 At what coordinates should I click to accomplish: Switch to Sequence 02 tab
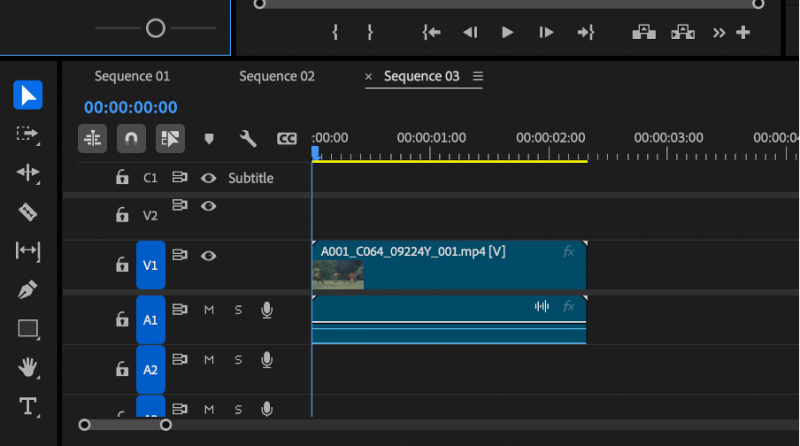277,76
